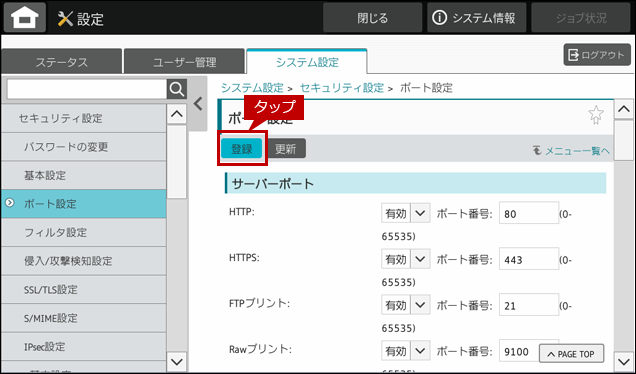Image resolution: width=636 pixels, height=374 pixels.
Task: Go to the home screen icon
Action: [25, 17]
